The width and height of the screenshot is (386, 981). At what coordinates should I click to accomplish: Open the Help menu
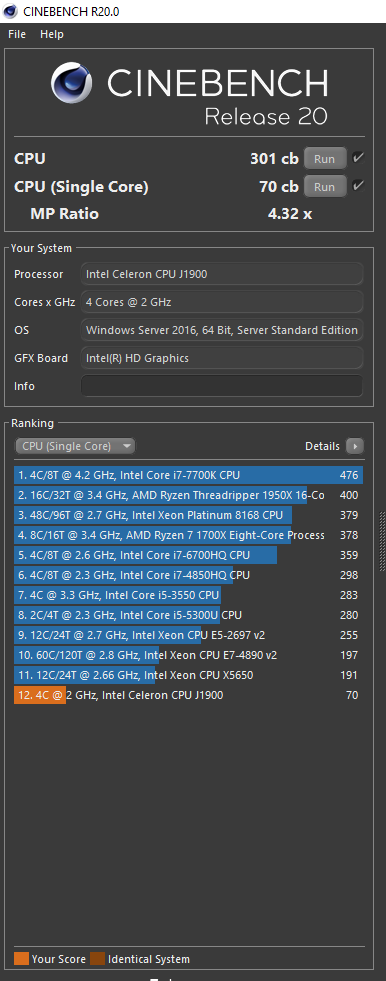click(52, 34)
